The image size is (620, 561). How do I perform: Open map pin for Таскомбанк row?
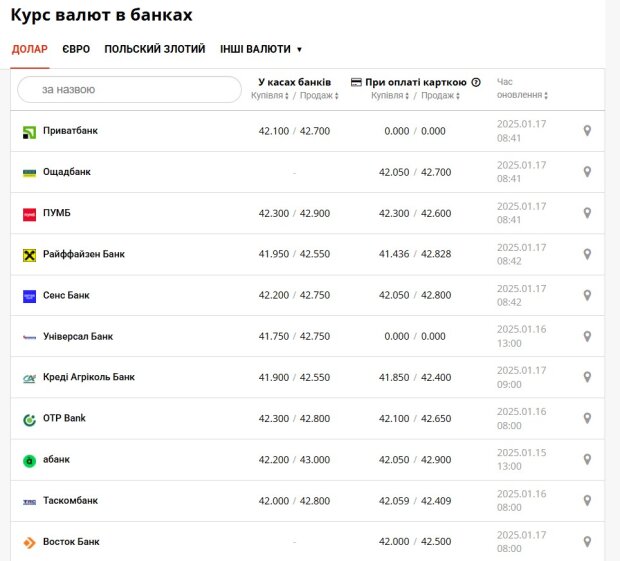(x=587, y=501)
